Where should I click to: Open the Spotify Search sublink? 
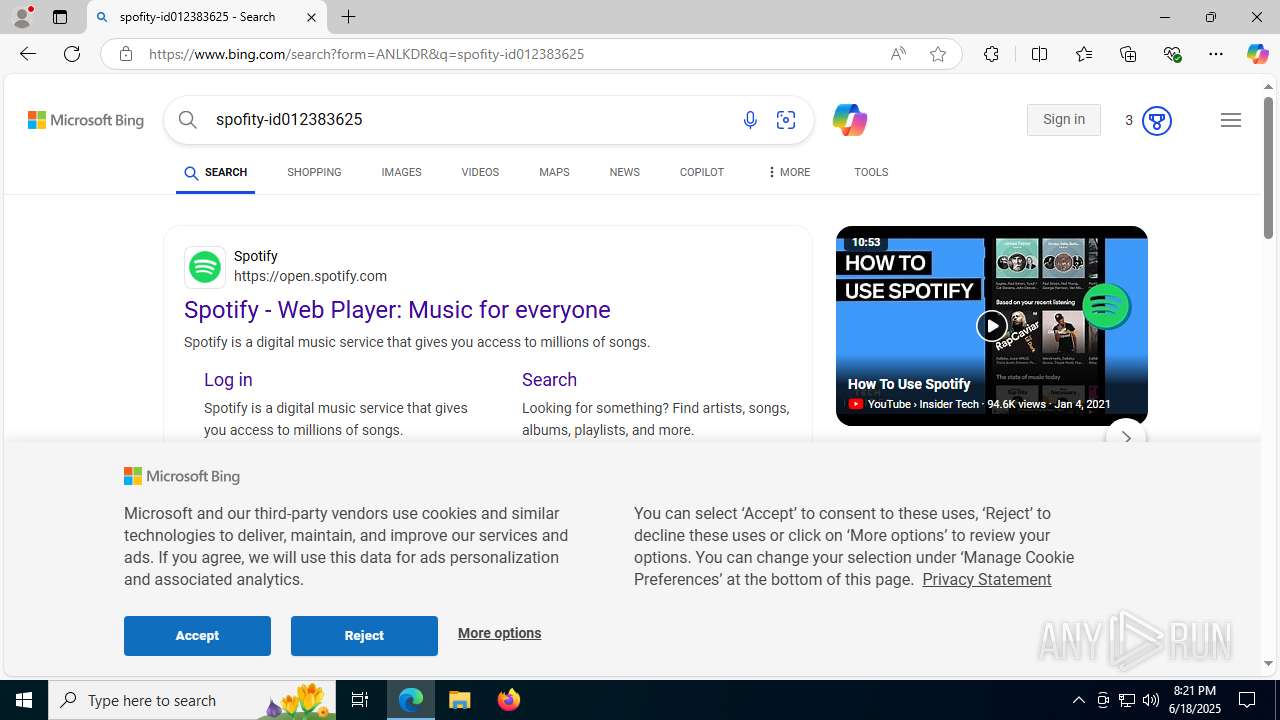tap(549, 380)
